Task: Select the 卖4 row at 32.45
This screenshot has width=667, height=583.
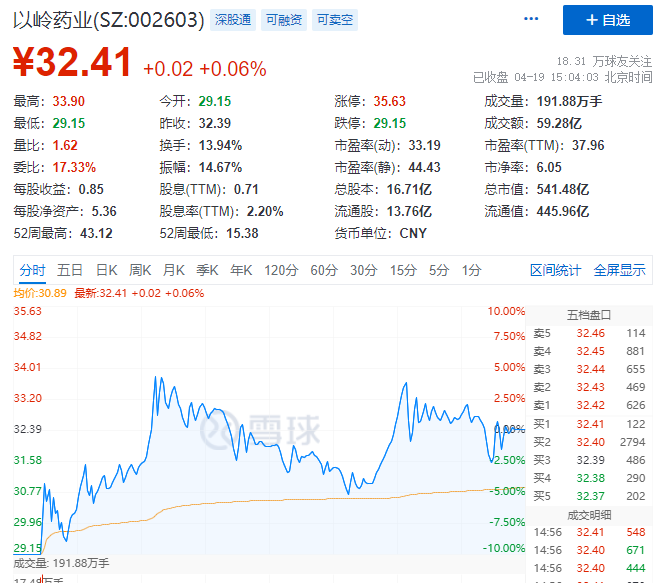Action: coord(589,351)
